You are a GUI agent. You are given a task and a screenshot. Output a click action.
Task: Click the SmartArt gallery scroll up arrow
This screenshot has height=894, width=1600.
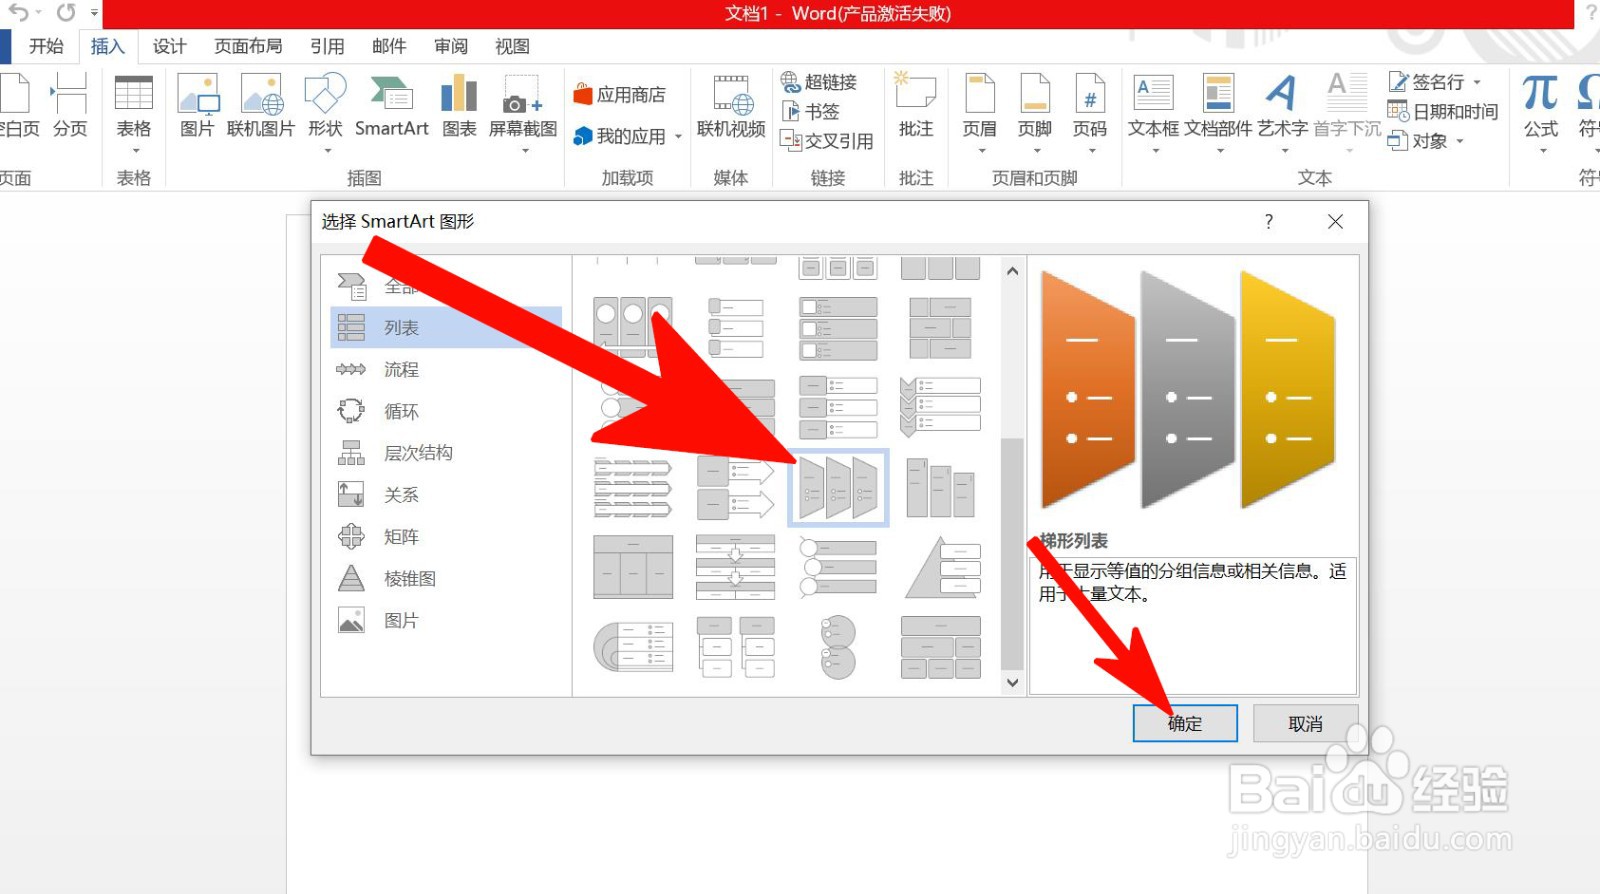[1012, 271]
